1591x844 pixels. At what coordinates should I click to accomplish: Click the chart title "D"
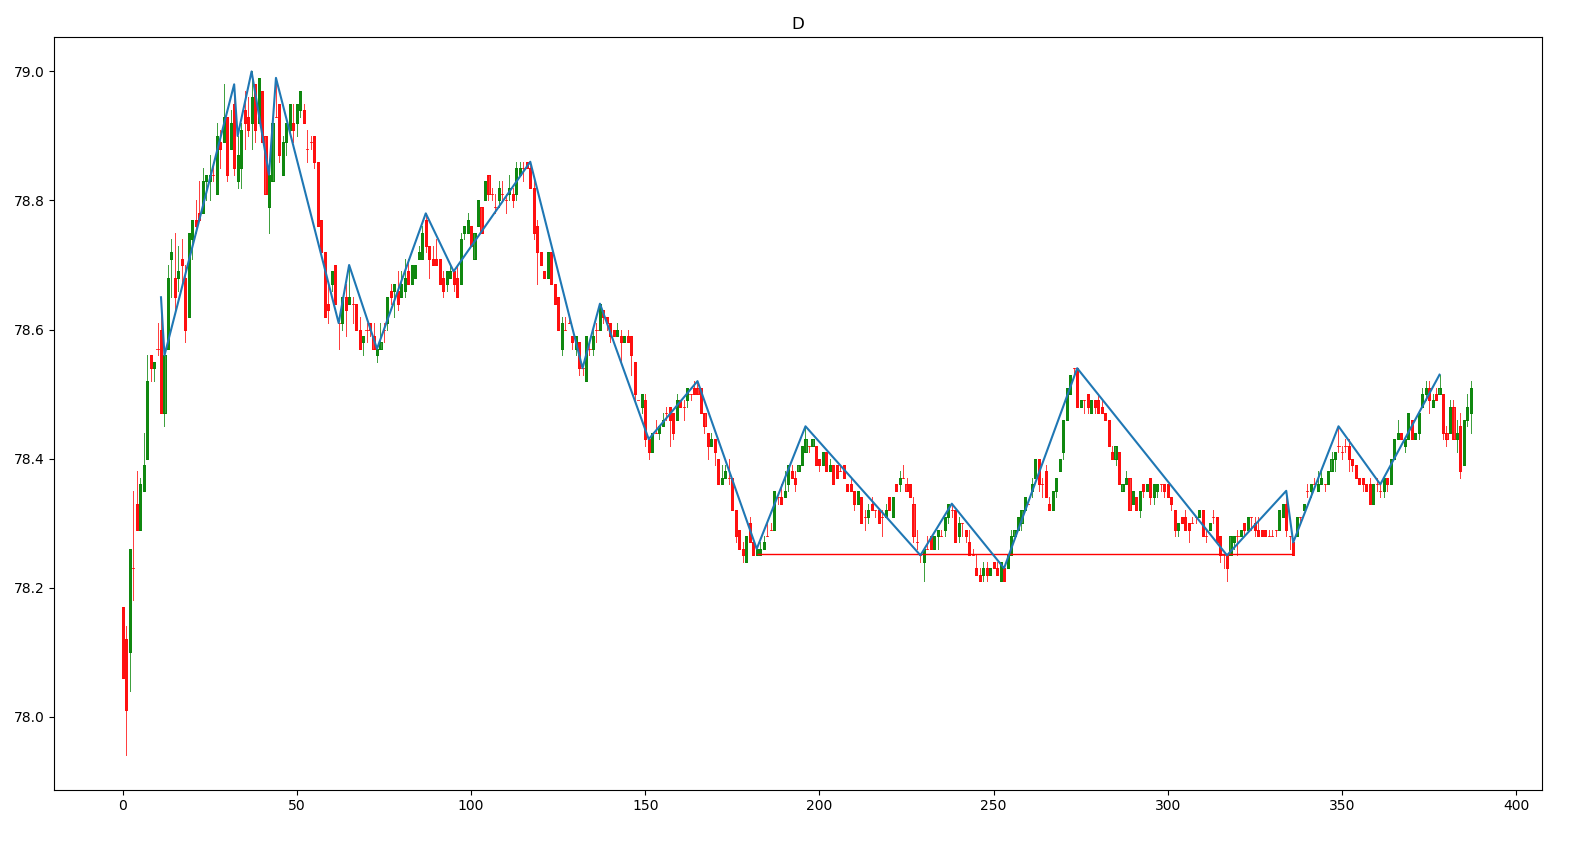pos(798,24)
